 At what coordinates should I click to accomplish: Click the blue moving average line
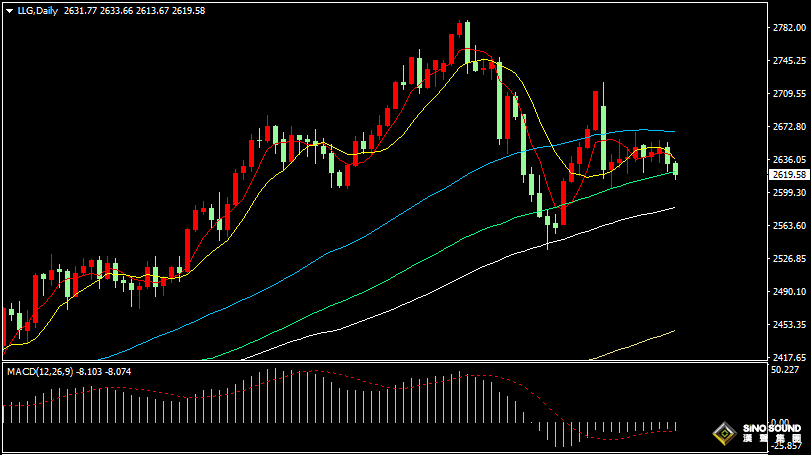click(400, 211)
